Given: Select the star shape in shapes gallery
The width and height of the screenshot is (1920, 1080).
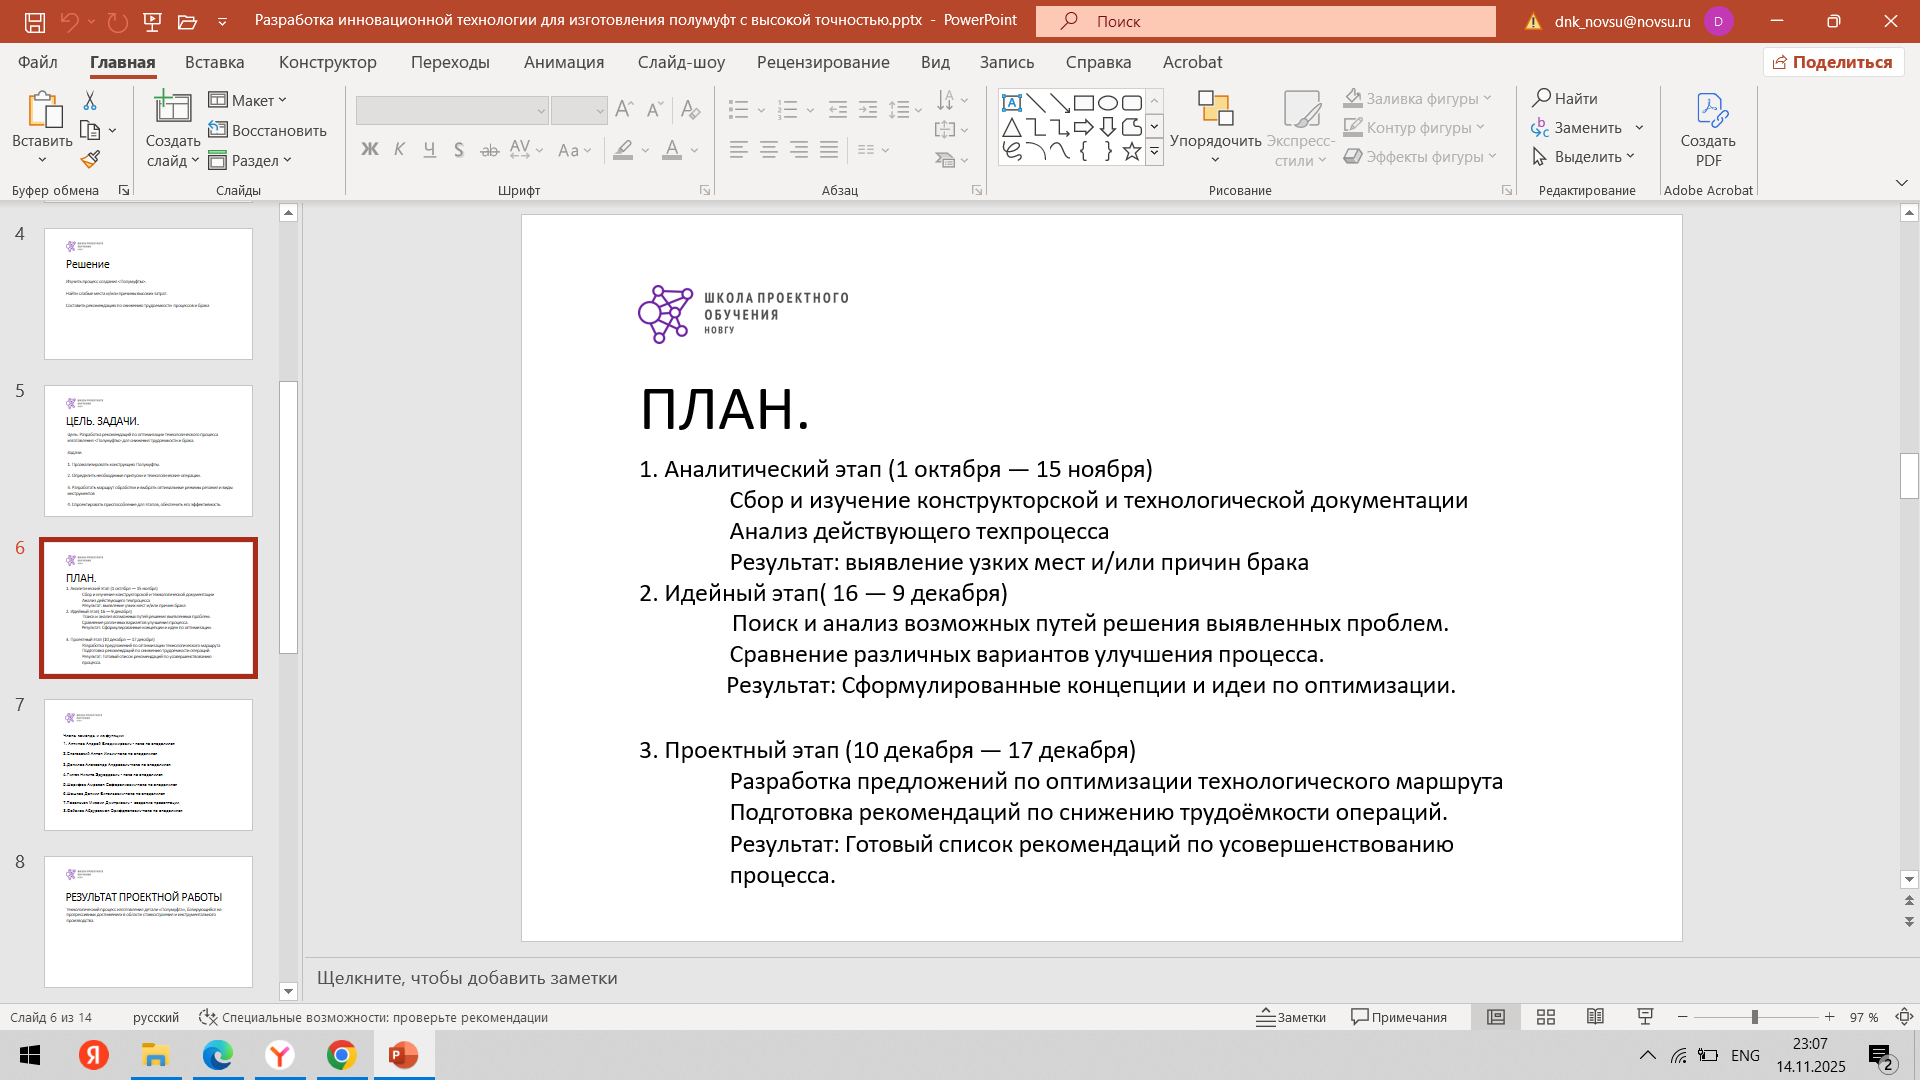Looking at the screenshot, I should (x=1131, y=151).
